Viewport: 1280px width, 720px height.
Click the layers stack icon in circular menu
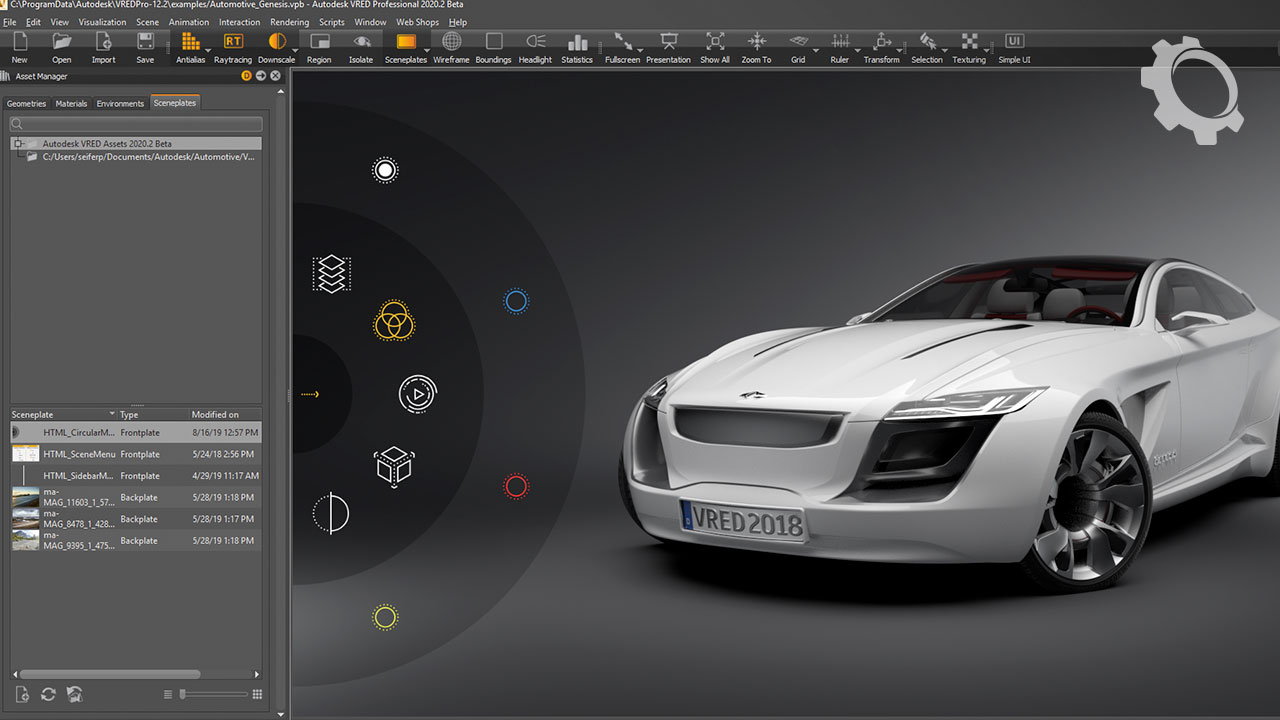pyautogui.click(x=331, y=273)
